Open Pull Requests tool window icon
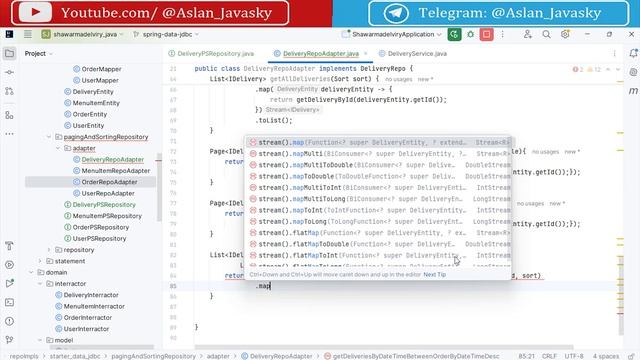Viewport: 640px width, 360px height. [x=9, y=91]
